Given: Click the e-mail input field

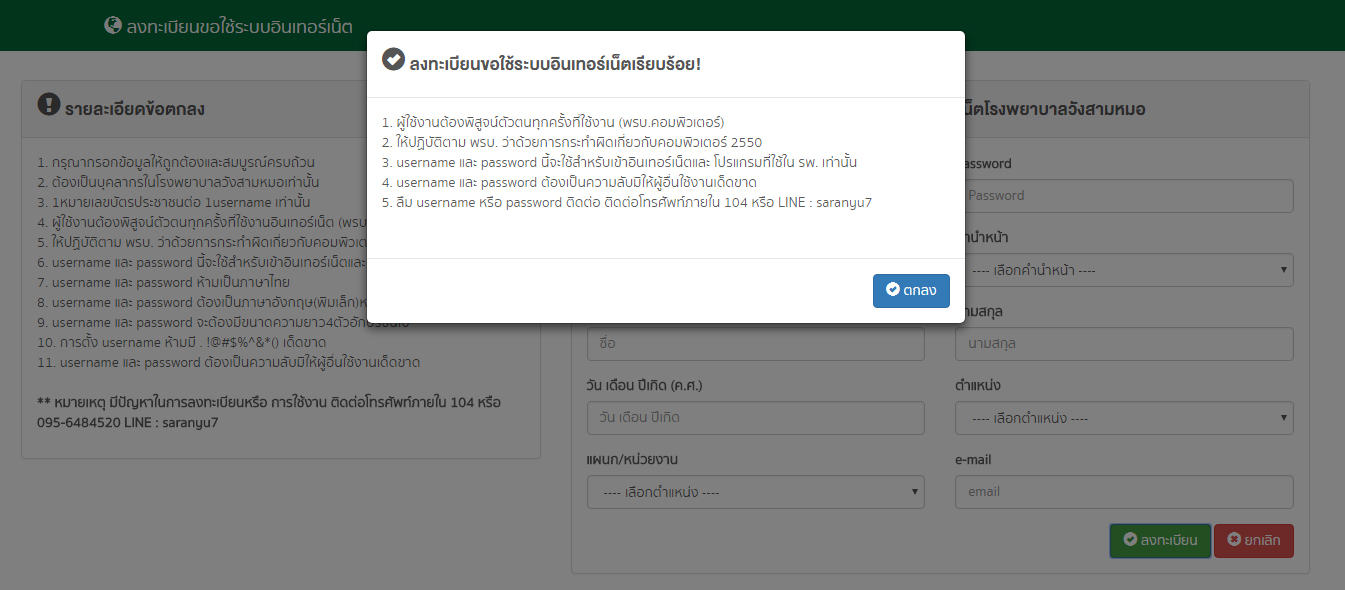Looking at the screenshot, I should coord(1124,492).
